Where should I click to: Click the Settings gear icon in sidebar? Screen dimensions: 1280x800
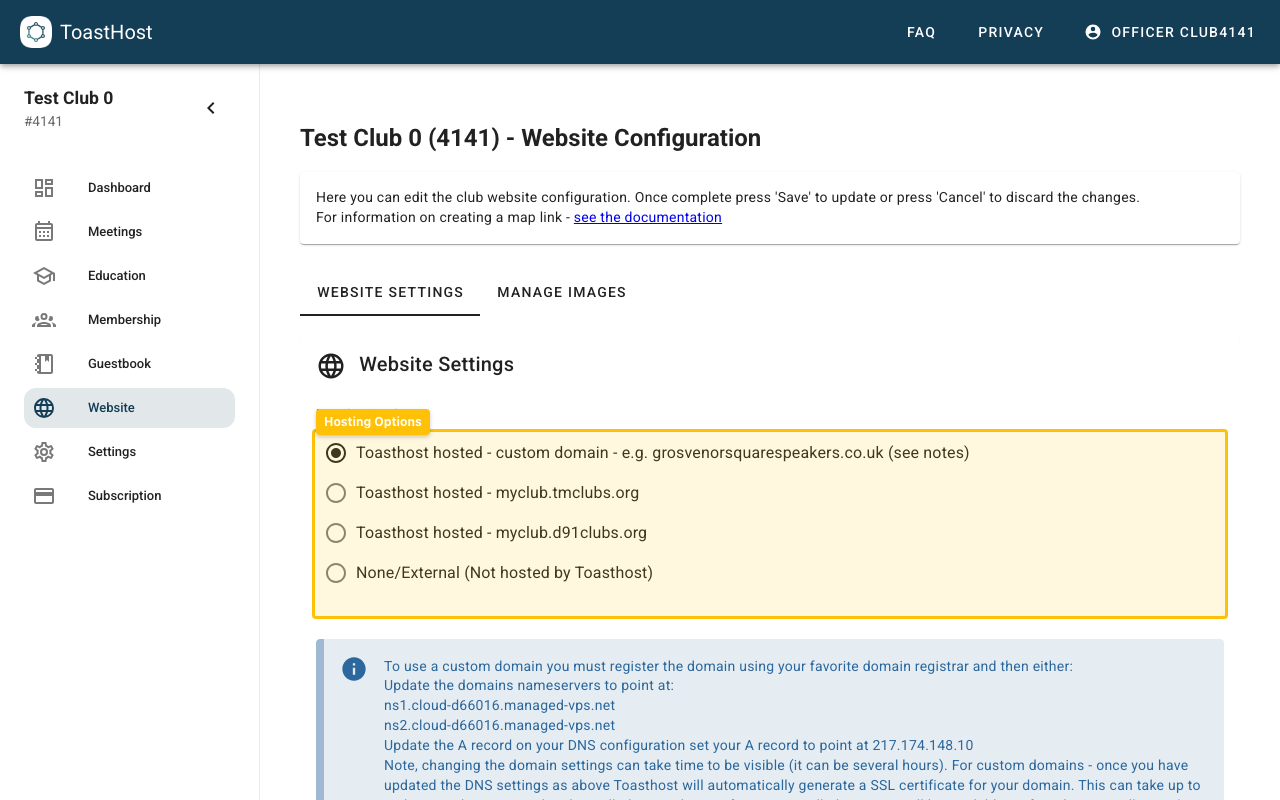pyautogui.click(x=44, y=452)
